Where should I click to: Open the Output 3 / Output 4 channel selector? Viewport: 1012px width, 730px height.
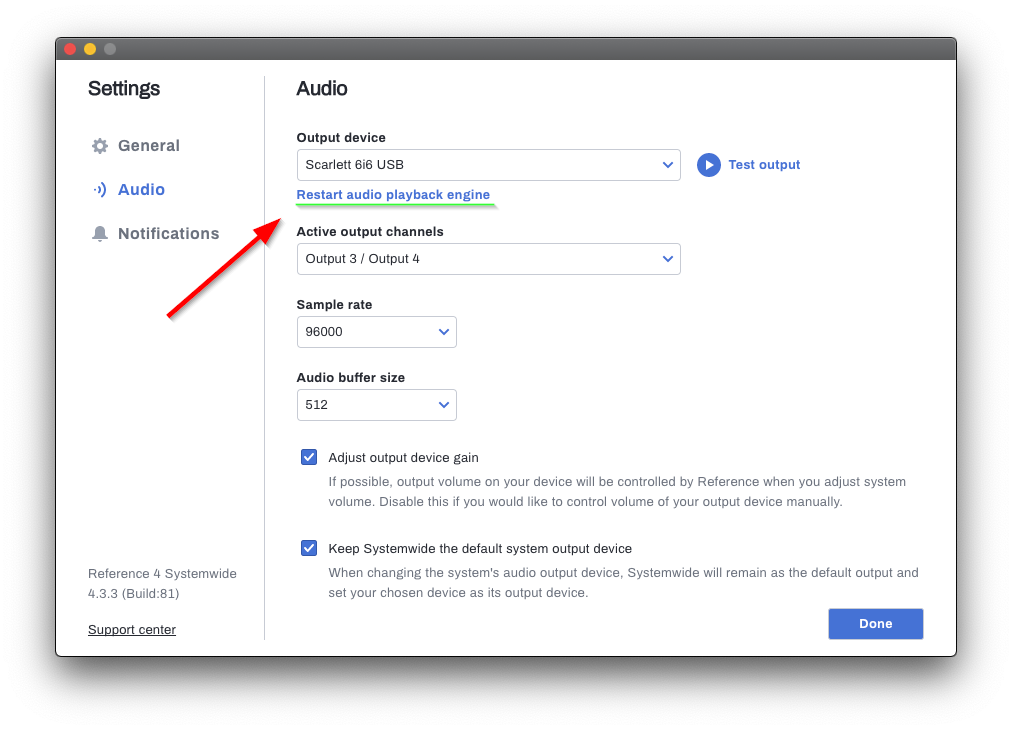click(x=489, y=259)
